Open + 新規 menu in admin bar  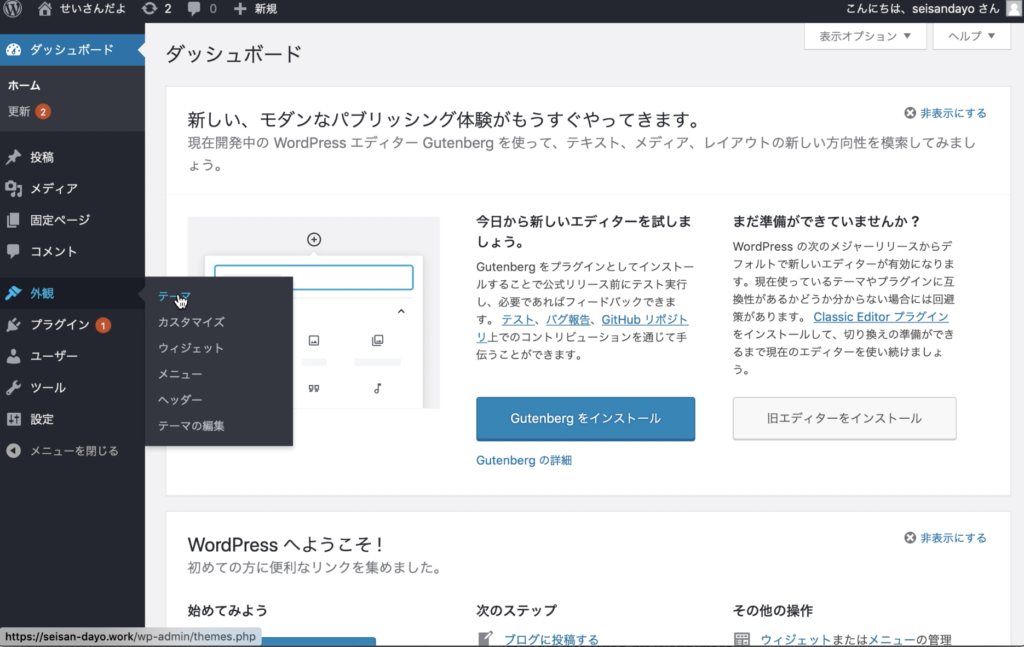click(x=255, y=9)
